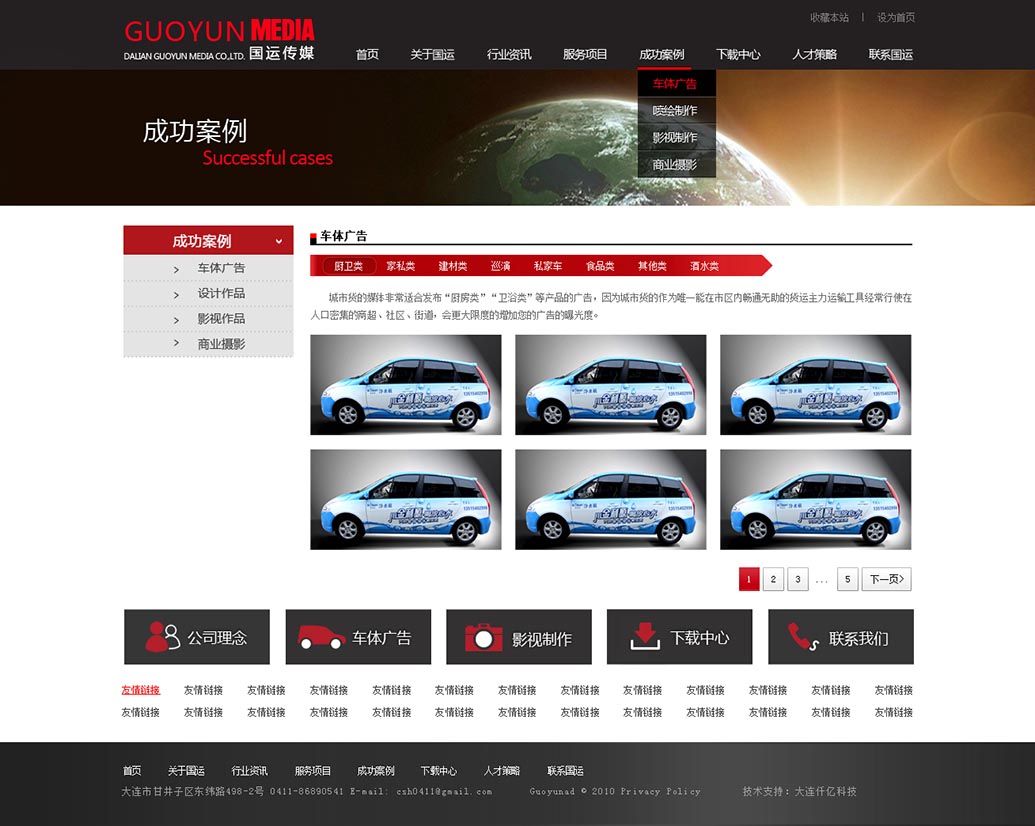Click the people icon beside 公司理念

[x=162, y=637]
